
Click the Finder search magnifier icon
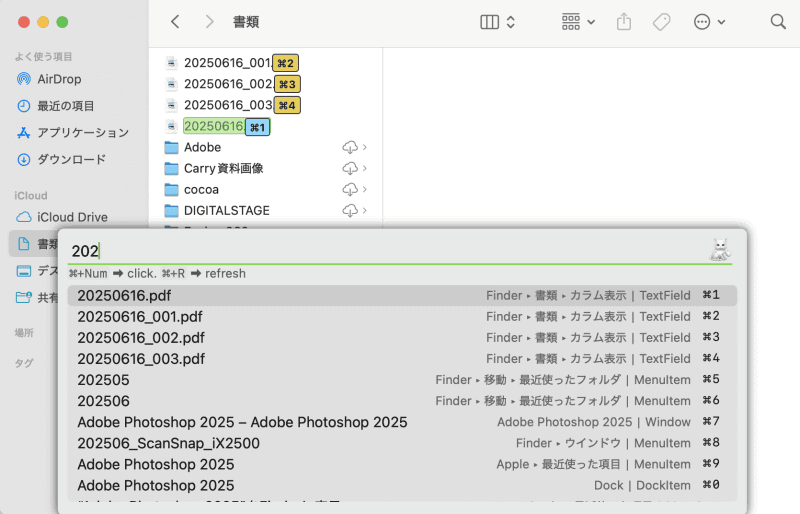pyautogui.click(x=778, y=21)
